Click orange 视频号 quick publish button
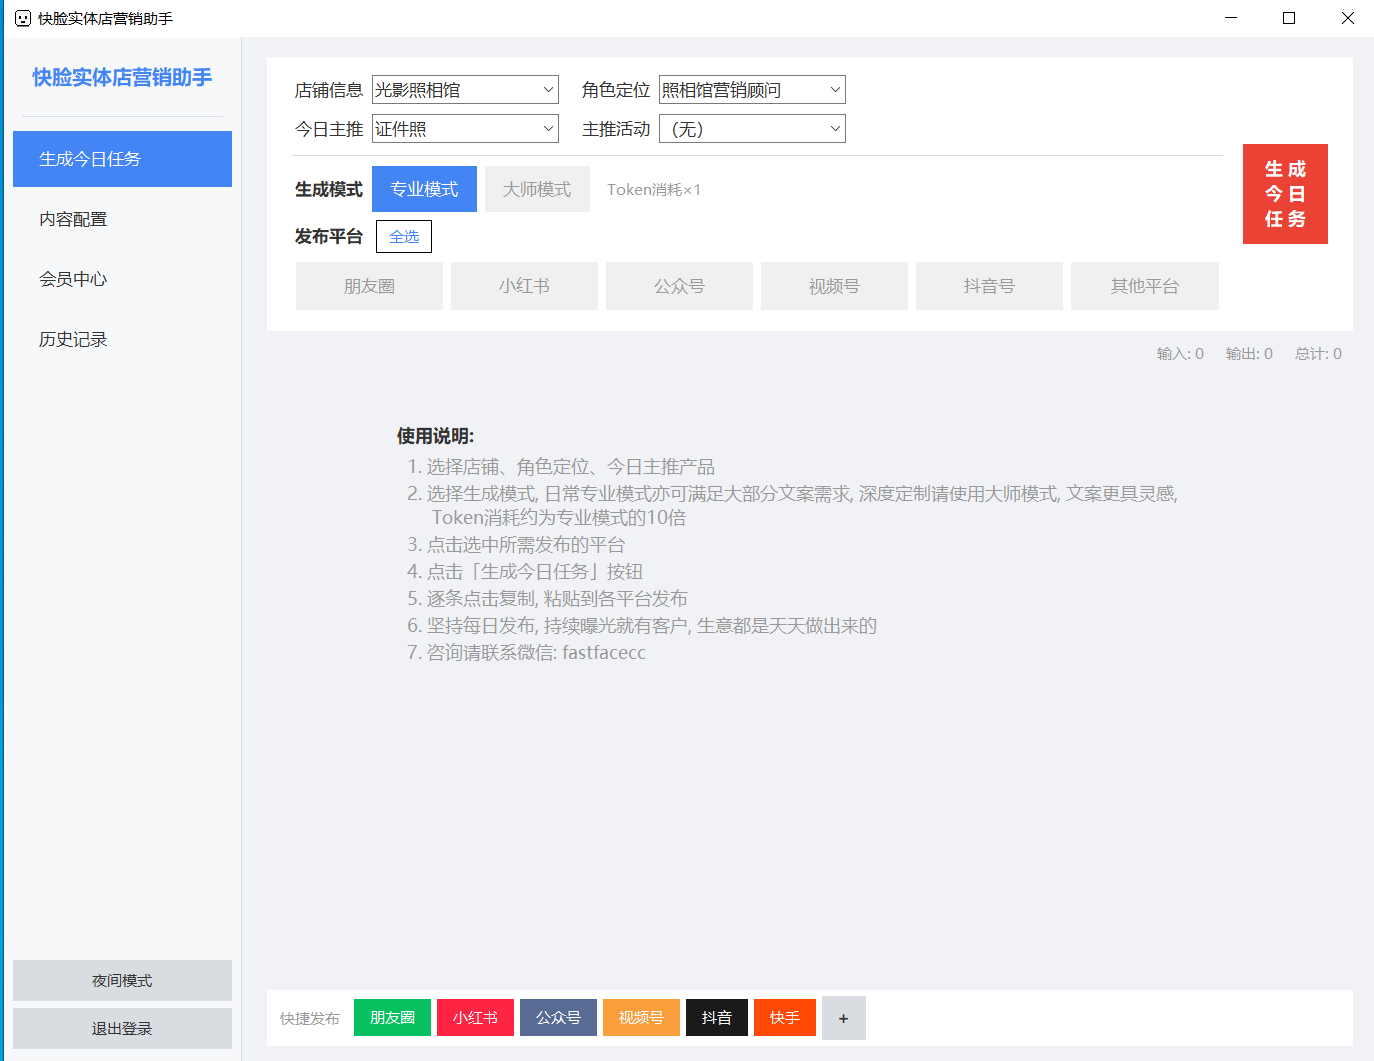 coord(641,1018)
